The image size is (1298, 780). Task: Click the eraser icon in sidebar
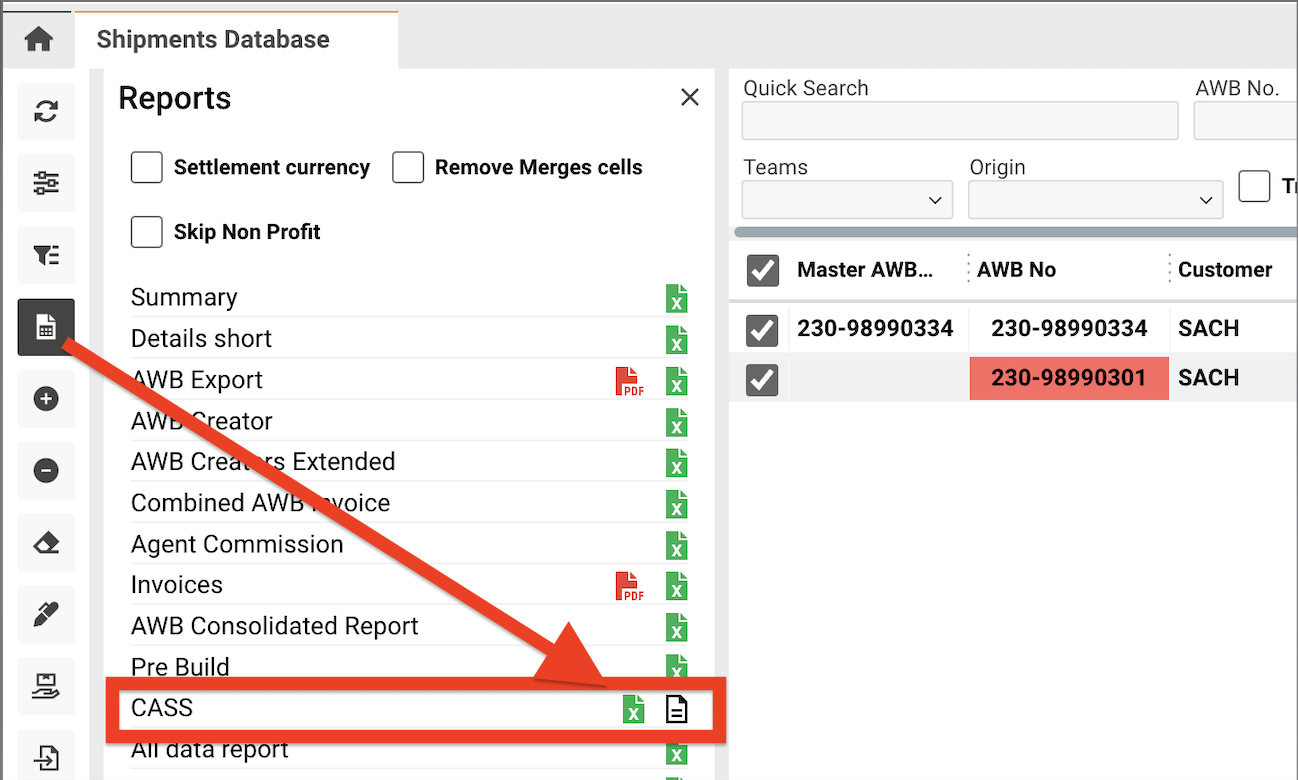[x=46, y=543]
